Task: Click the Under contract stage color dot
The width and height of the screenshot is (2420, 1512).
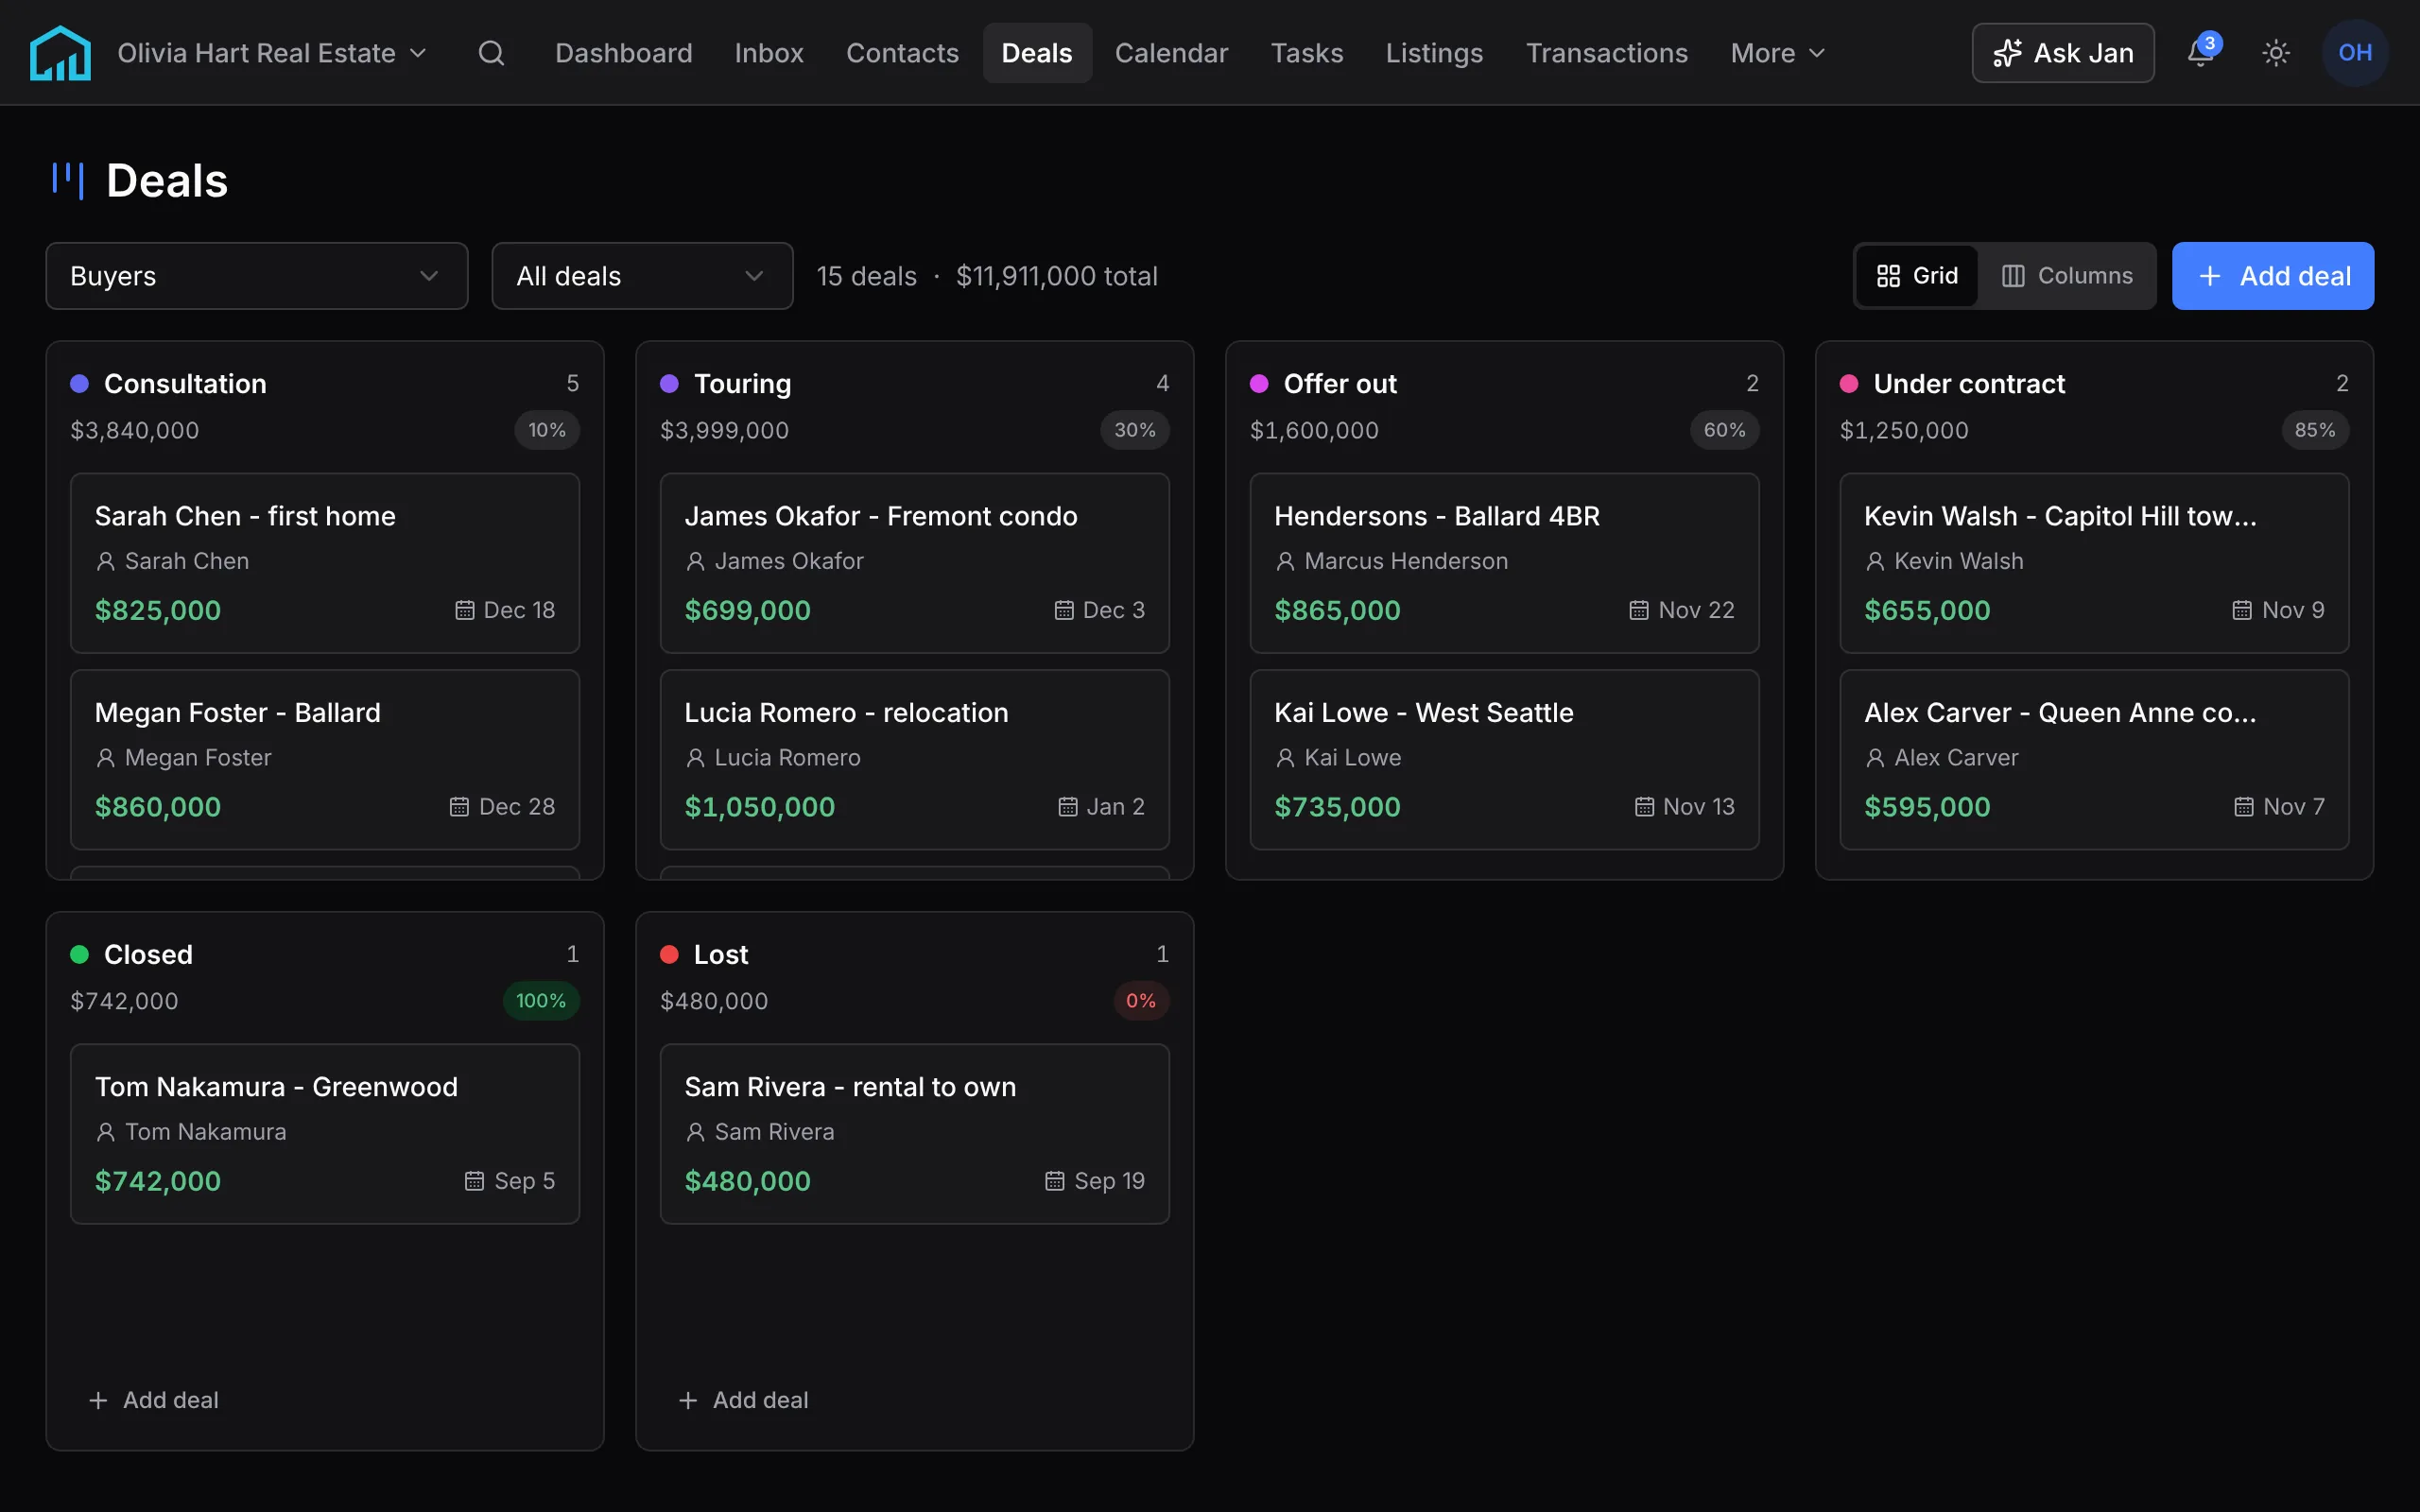Action: (1850, 384)
